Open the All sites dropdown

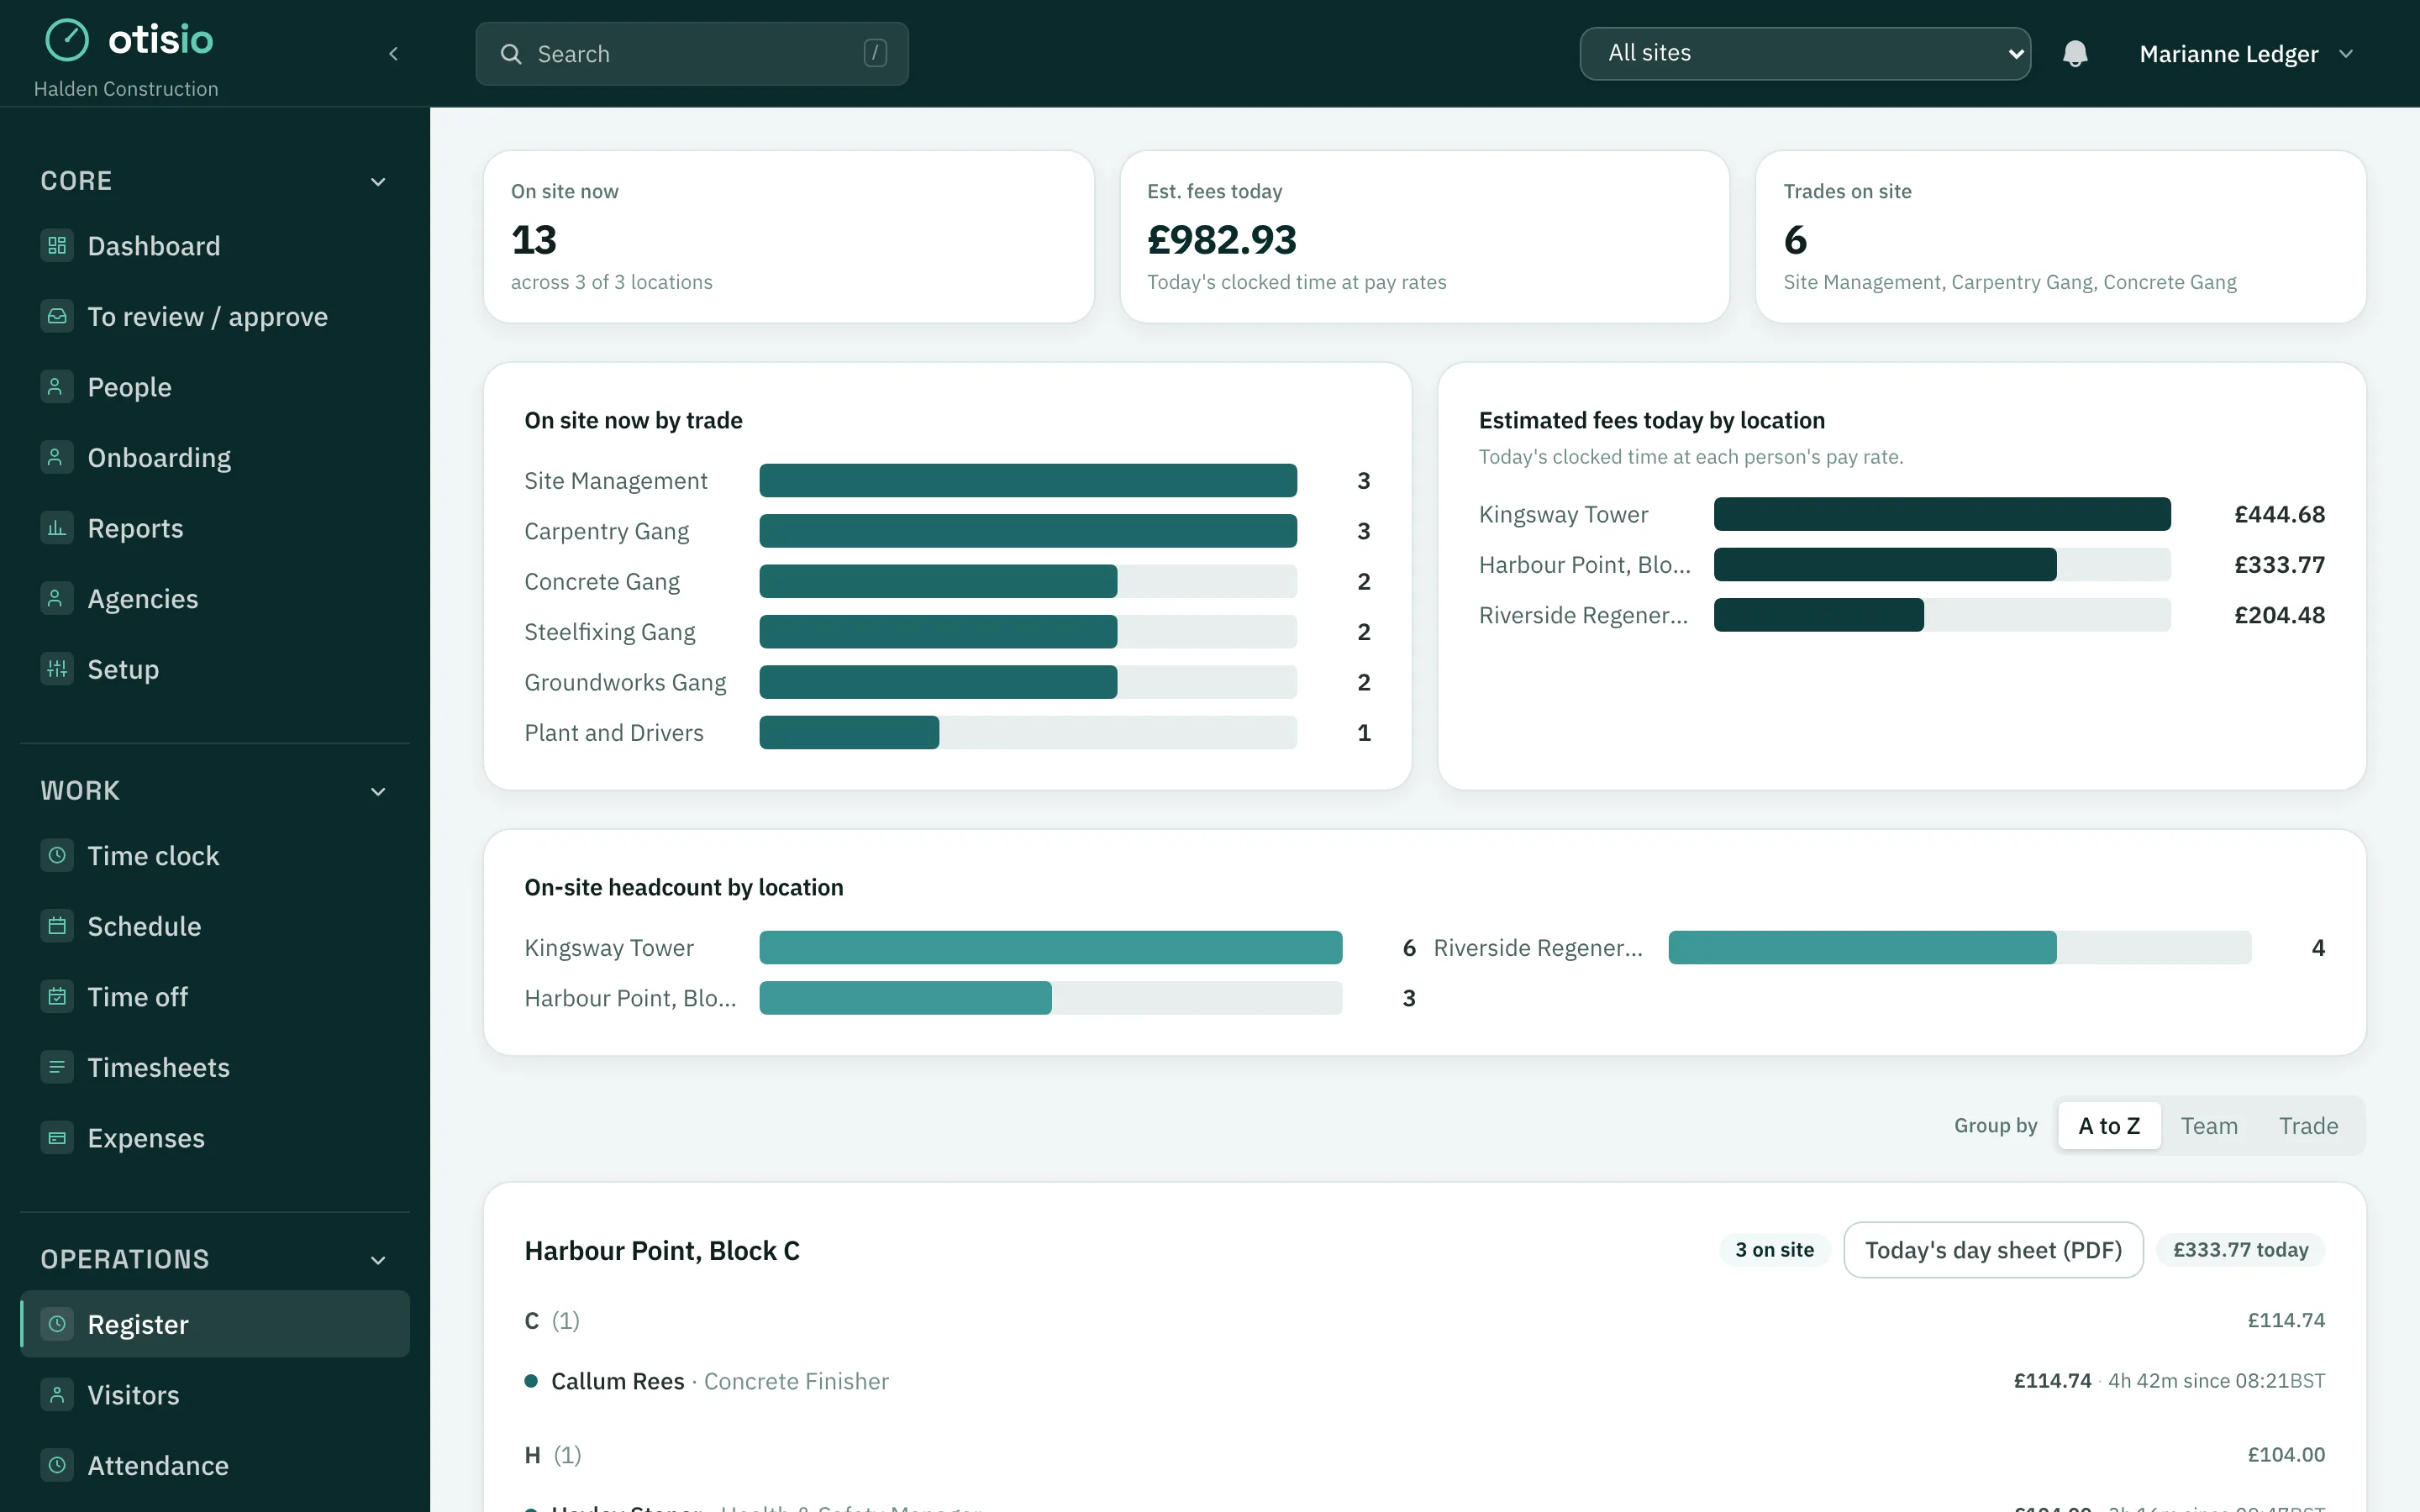1805,53
